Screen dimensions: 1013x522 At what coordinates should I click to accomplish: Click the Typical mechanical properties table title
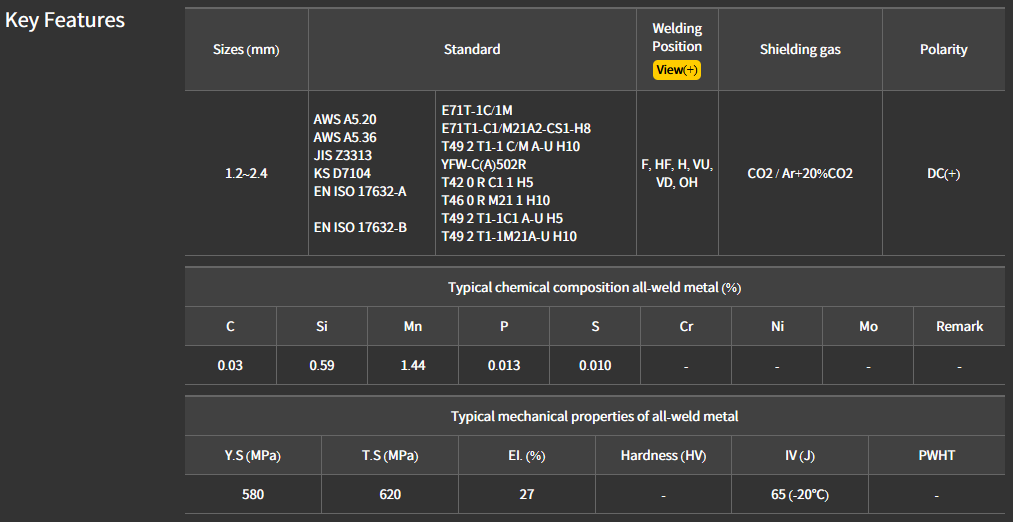594,416
